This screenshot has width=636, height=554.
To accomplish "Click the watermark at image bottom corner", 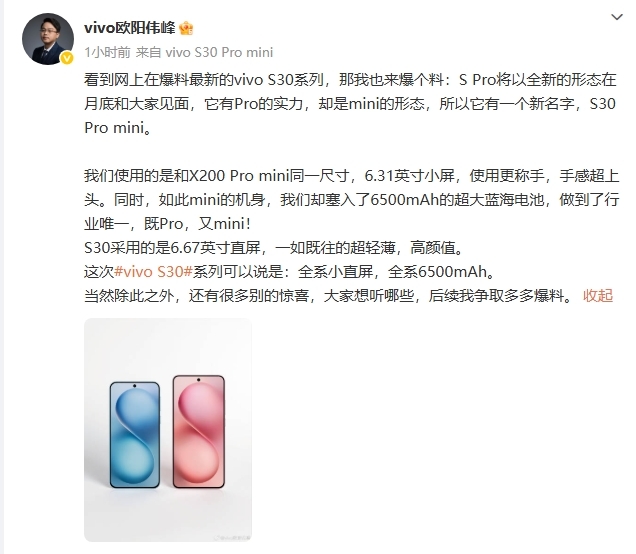I will [232, 537].
